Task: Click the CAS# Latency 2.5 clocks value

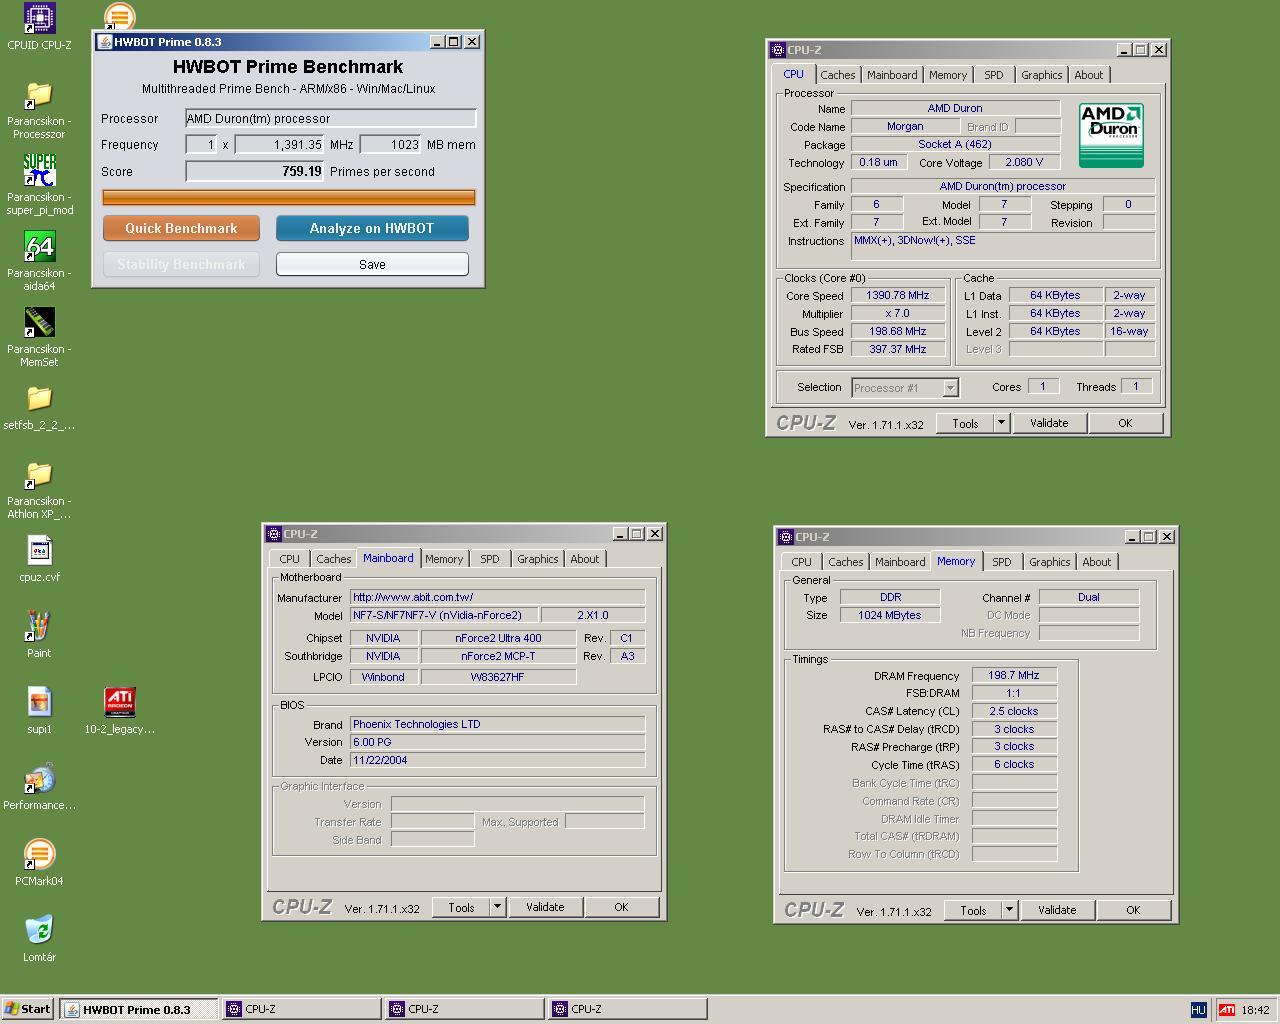Action: pyautogui.click(x=1014, y=711)
